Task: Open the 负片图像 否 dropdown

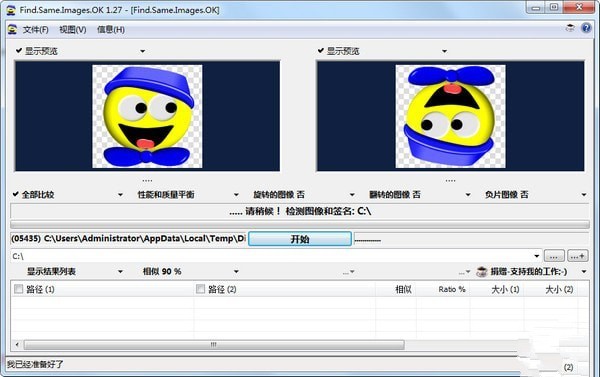Action: [x=584, y=195]
